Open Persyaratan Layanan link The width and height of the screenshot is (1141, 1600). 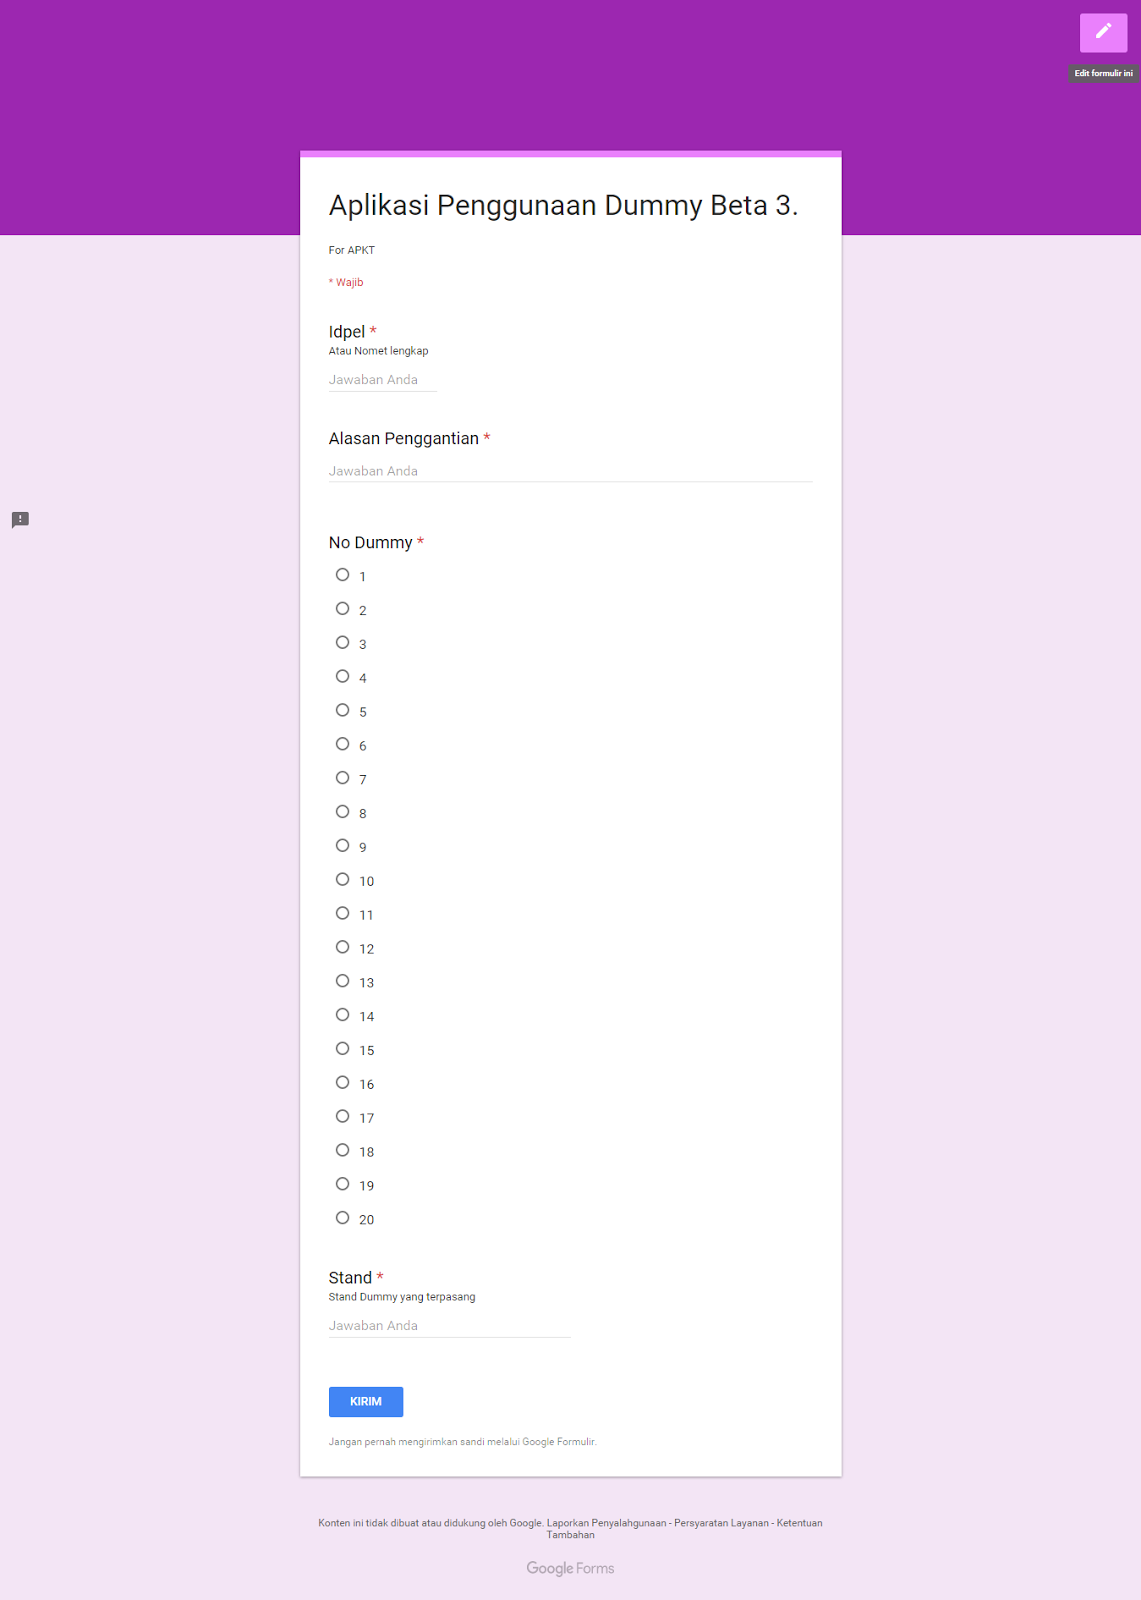point(721,1523)
